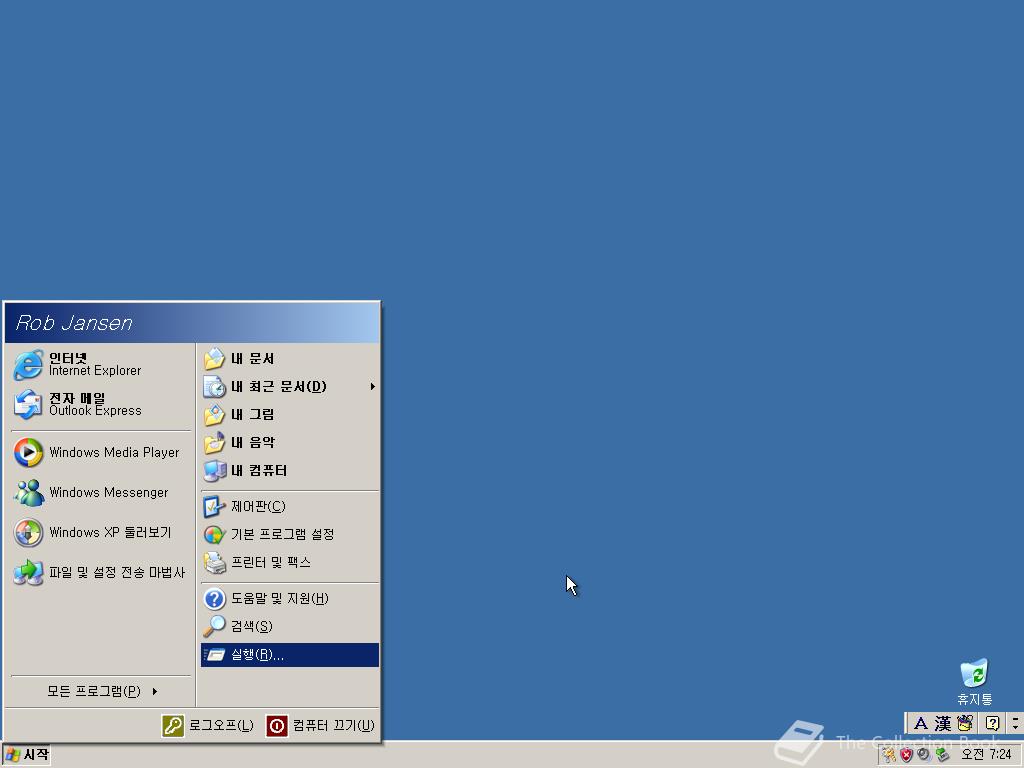Open 내 컴퓨터
This screenshot has width=1024, height=768.
pyautogui.click(x=290, y=471)
